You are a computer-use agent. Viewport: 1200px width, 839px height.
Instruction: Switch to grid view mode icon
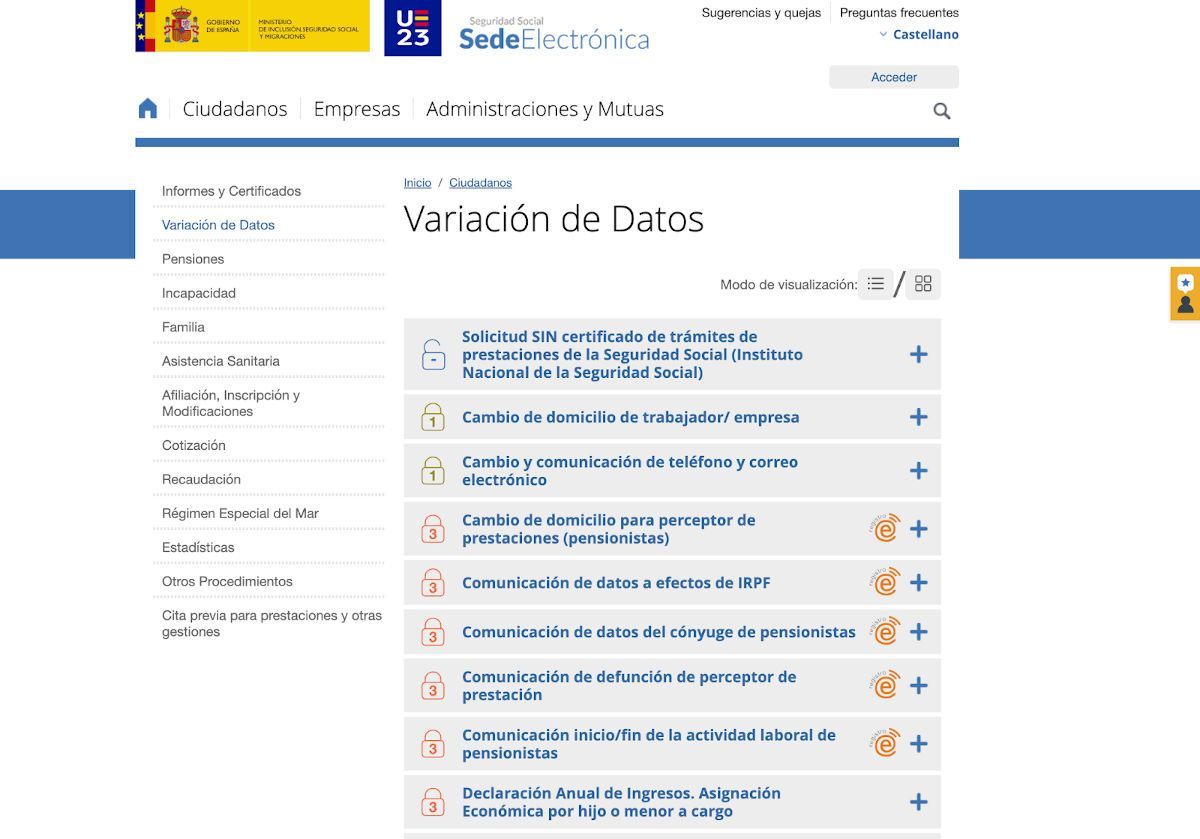923,284
